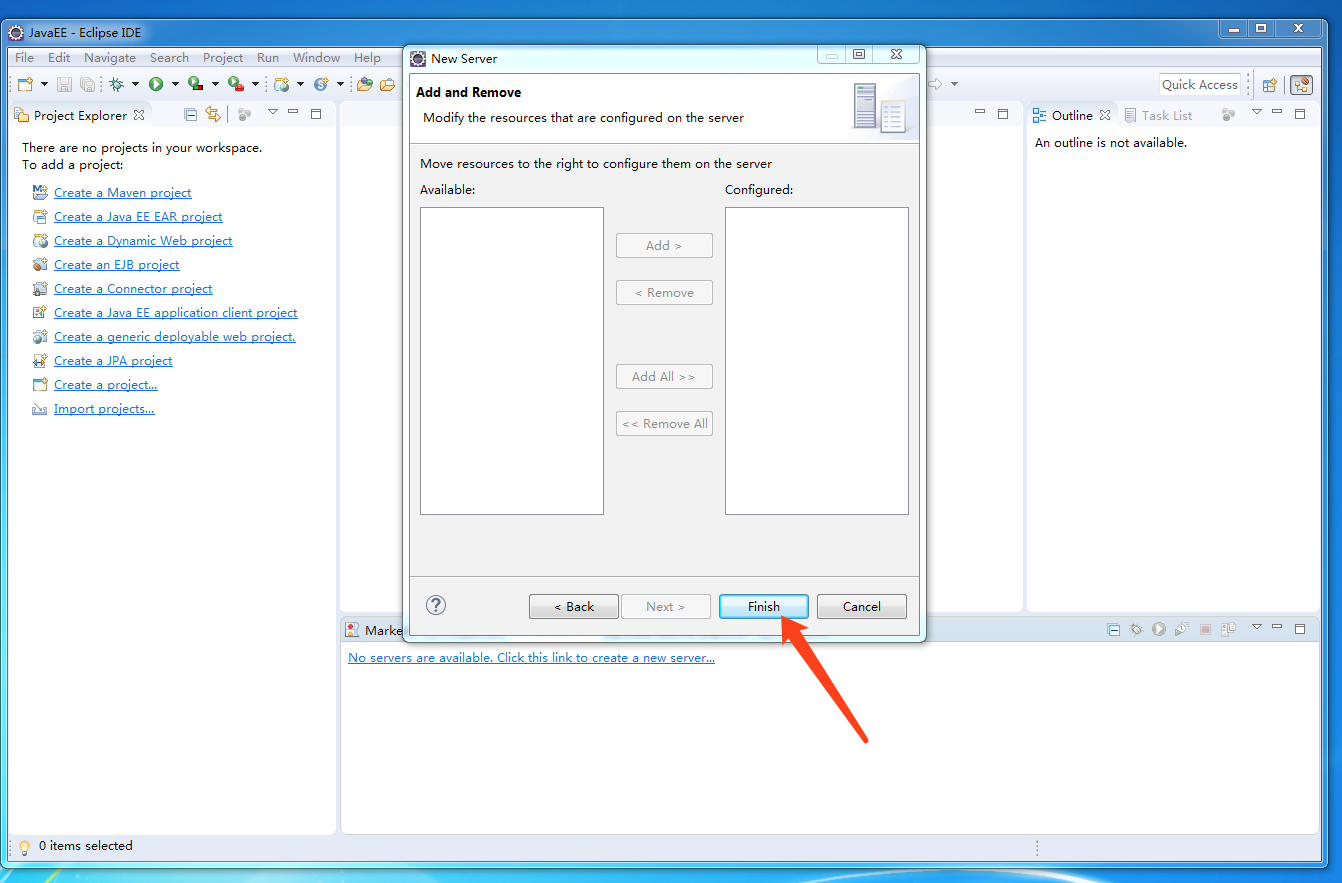Click the Import projects... link
1342x883 pixels.
tap(104, 409)
